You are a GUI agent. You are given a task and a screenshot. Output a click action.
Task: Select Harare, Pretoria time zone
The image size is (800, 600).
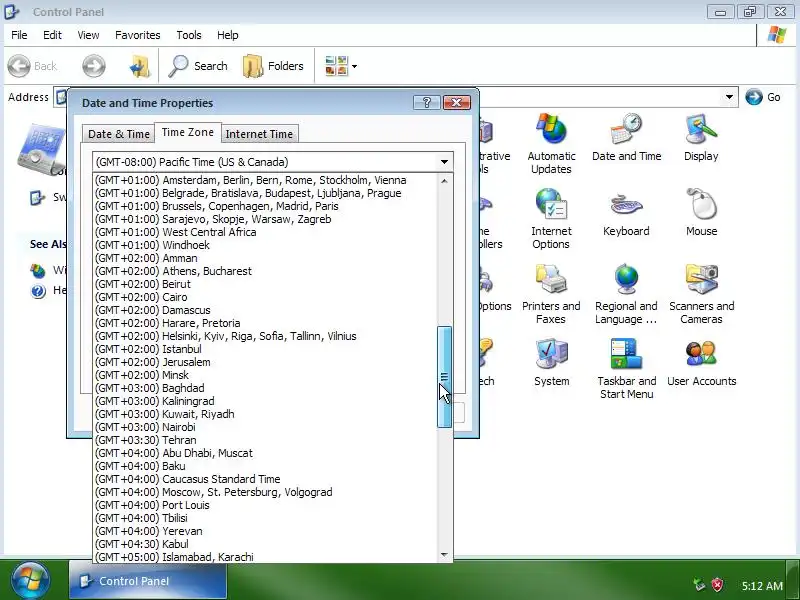(x=265, y=323)
